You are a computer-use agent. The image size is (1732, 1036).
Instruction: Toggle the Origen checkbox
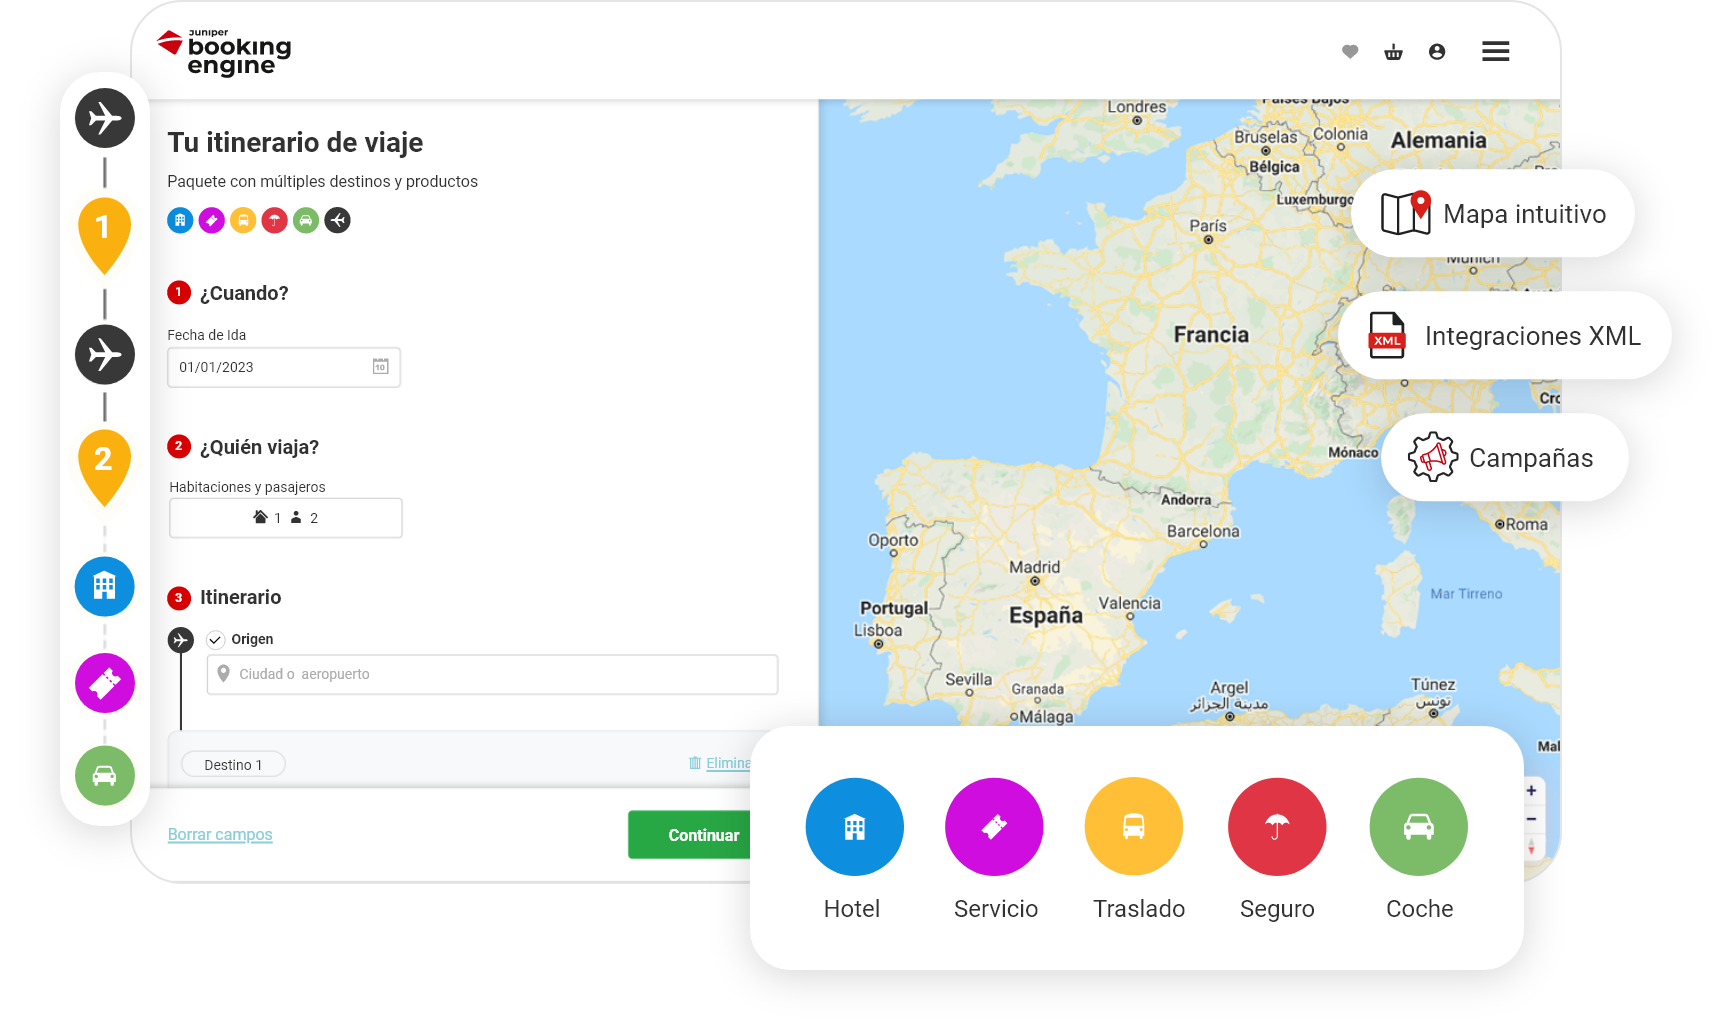(x=215, y=640)
